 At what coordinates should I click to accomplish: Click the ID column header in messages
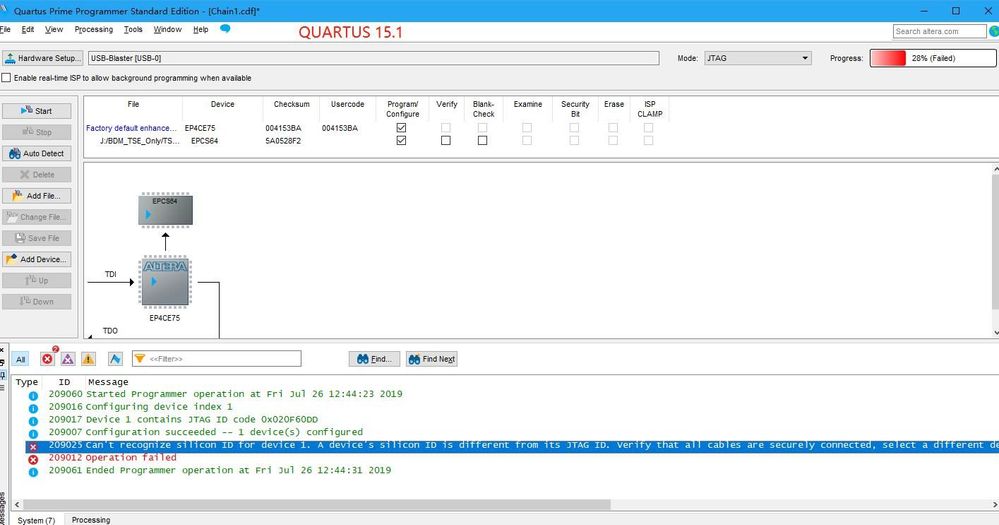64,382
